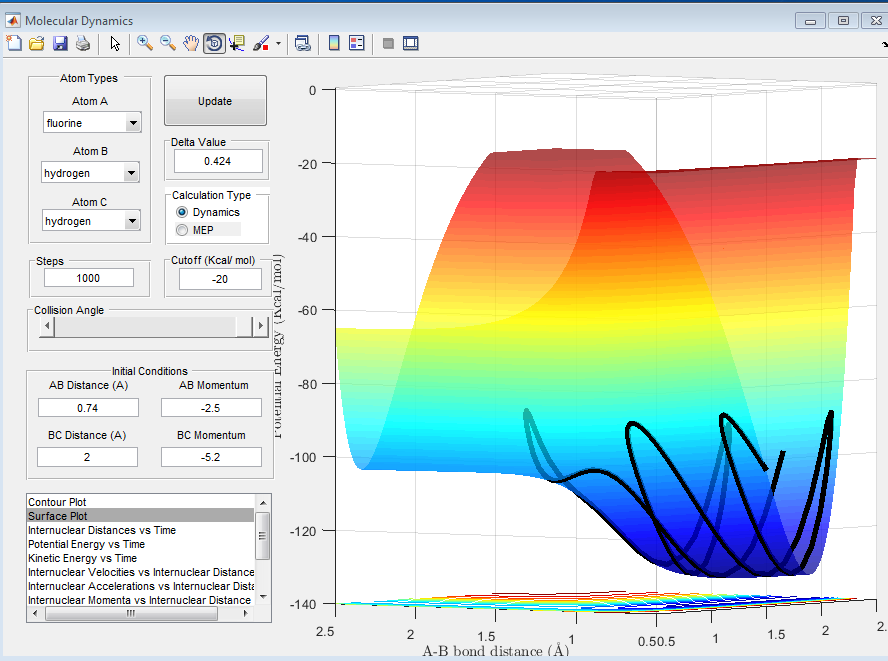Insert a colorbar from the toolbar

pos(334,43)
